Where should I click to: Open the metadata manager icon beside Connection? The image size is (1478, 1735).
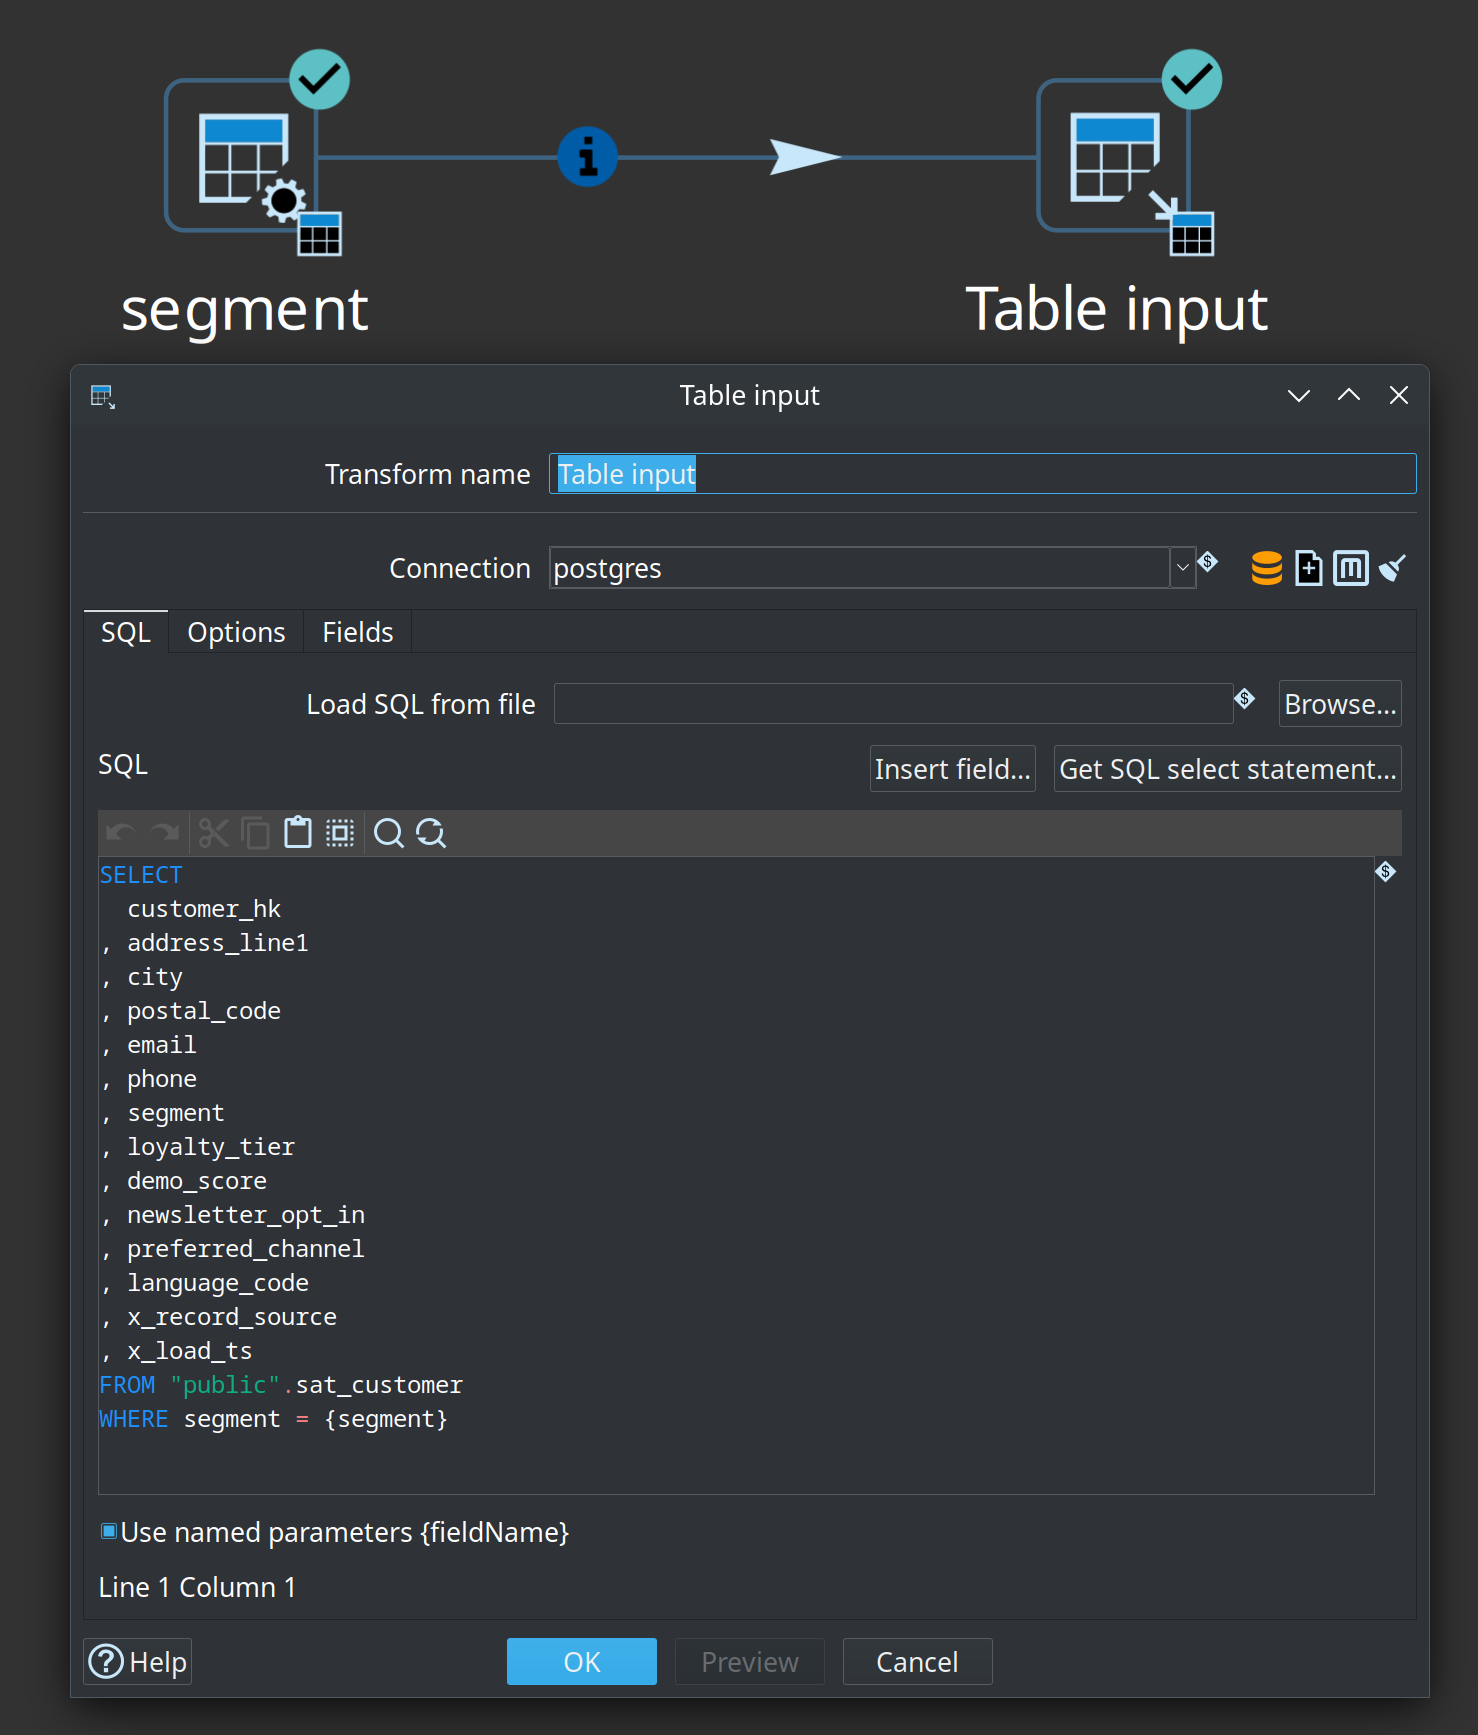(x=1351, y=568)
